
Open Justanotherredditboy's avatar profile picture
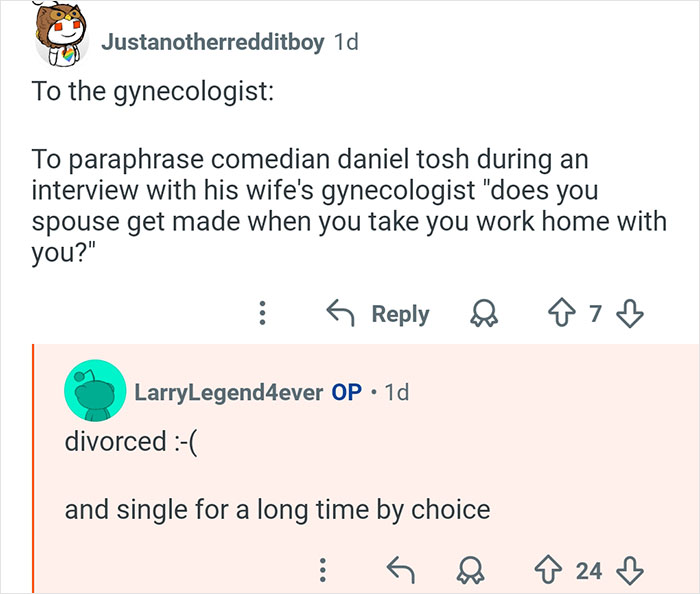click(x=61, y=40)
